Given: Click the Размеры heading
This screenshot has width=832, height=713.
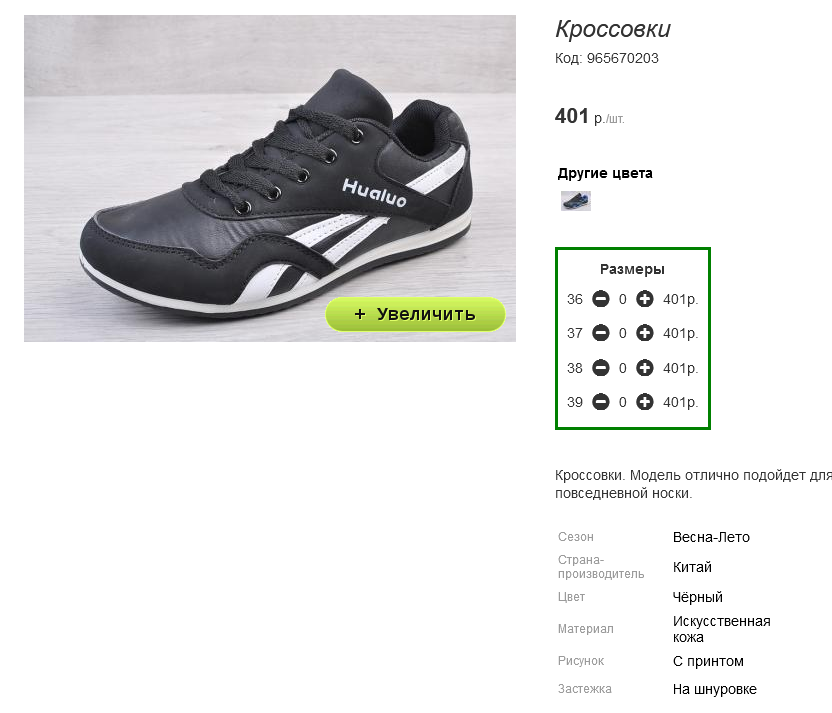Looking at the screenshot, I should (x=632, y=269).
